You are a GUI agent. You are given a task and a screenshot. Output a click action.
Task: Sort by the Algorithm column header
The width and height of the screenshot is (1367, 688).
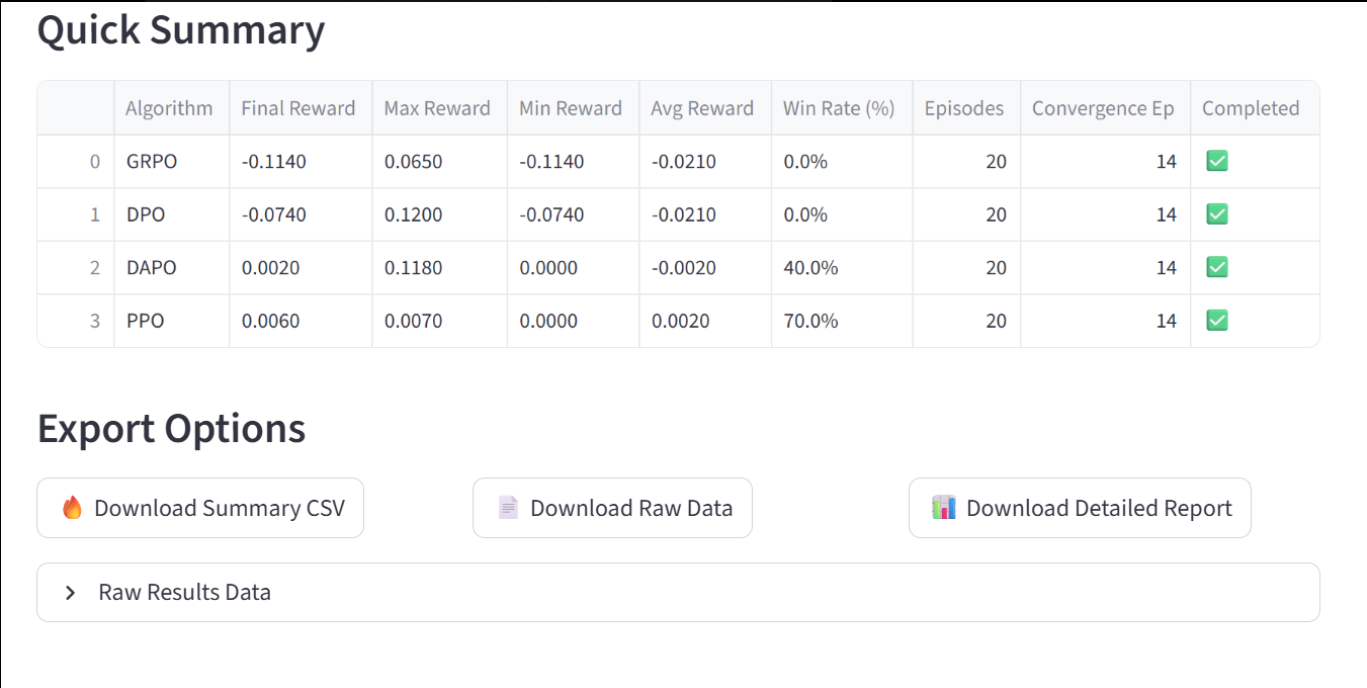tap(171, 108)
